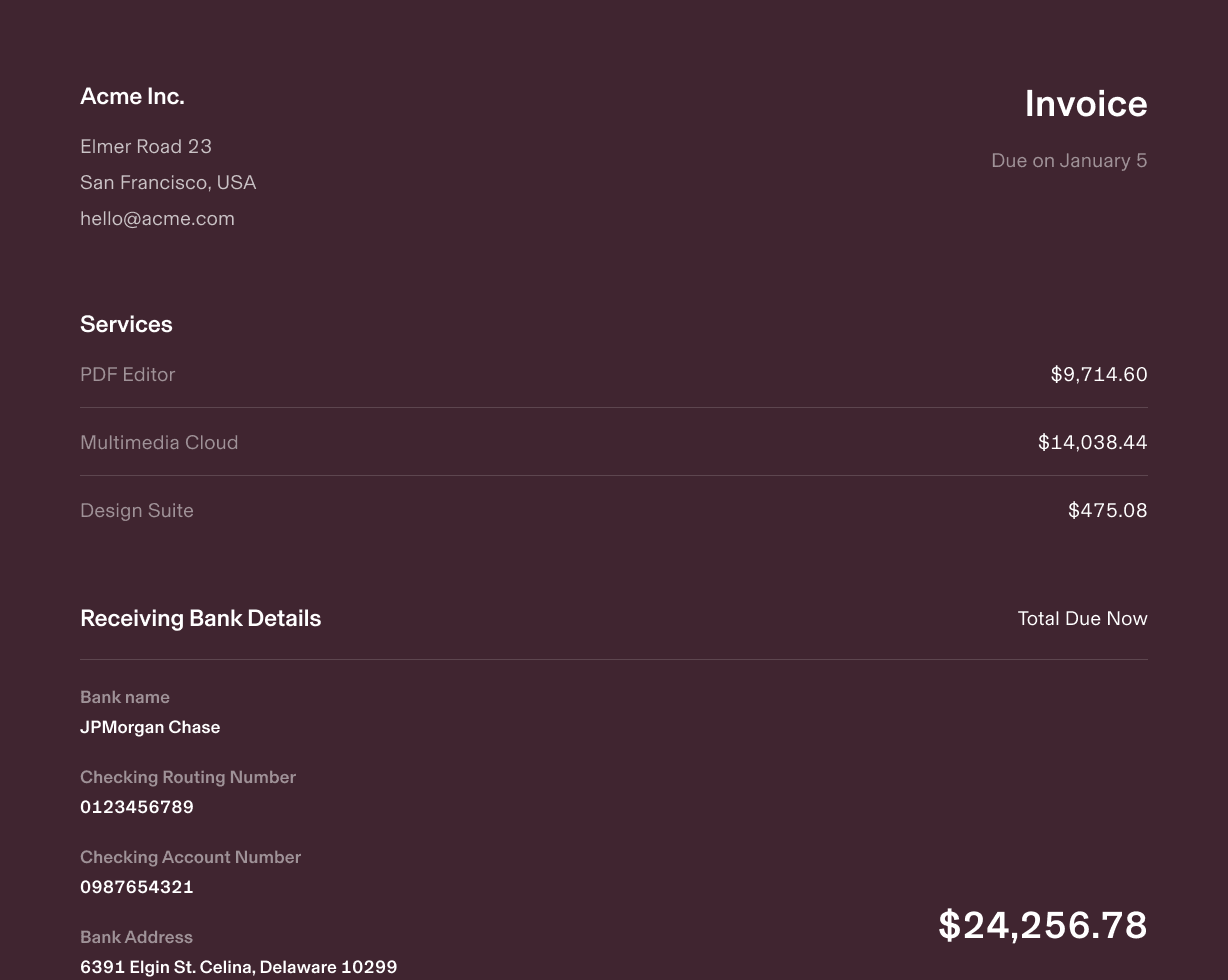Click the hello@acme.com email address

tap(157, 219)
